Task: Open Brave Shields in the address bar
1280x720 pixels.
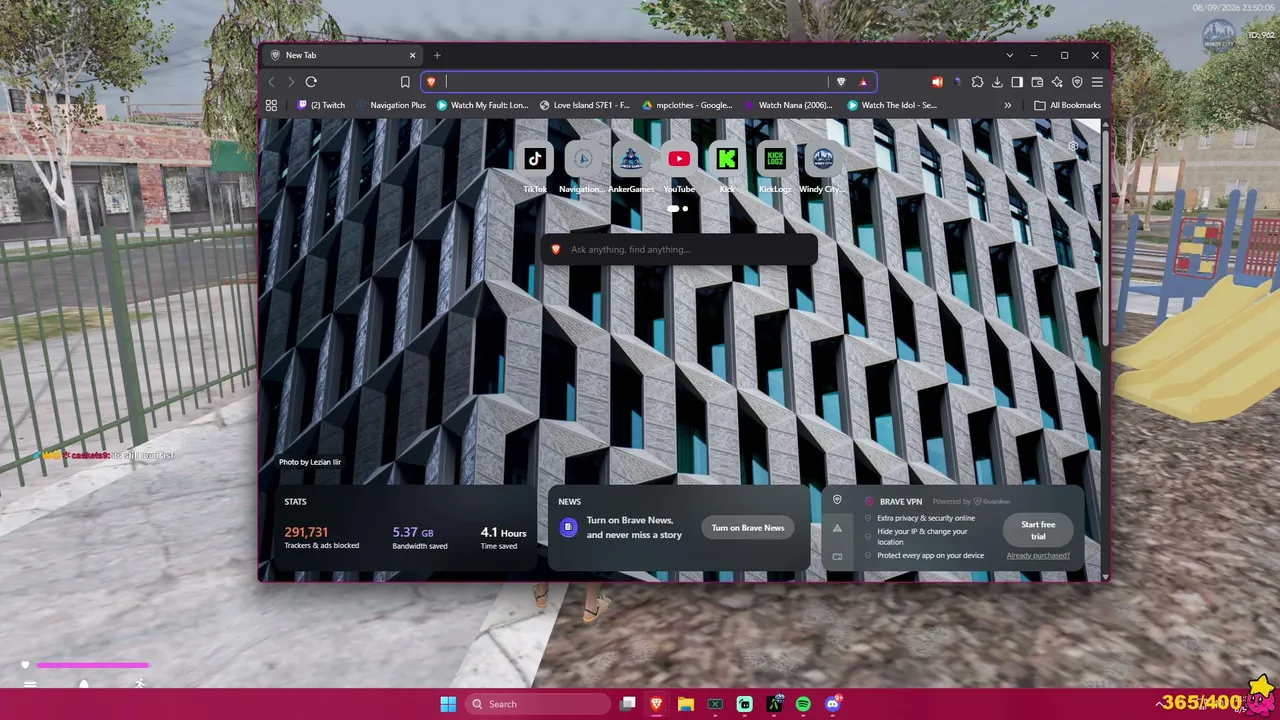Action: [x=841, y=82]
